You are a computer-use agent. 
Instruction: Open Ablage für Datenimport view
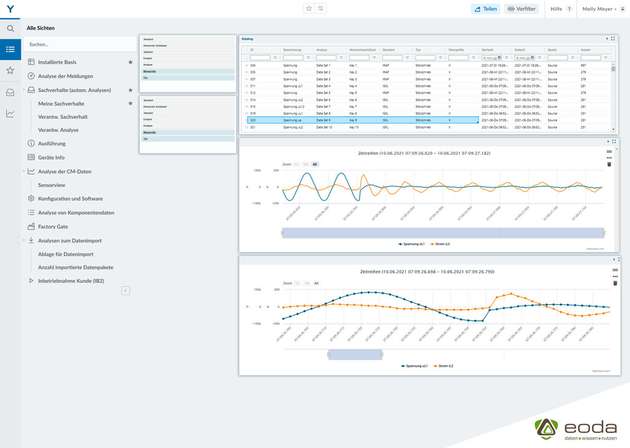(65, 254)
